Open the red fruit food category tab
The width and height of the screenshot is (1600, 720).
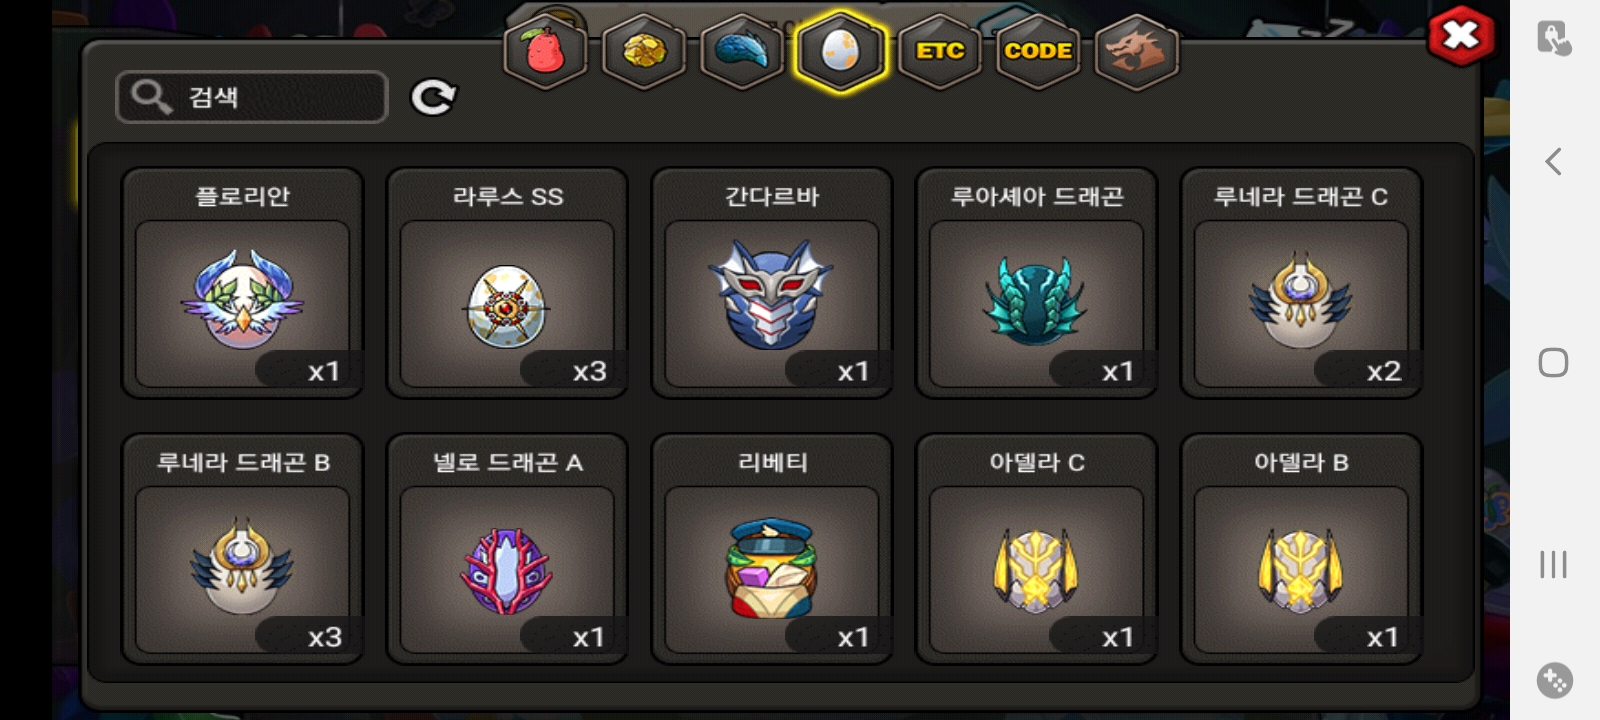(545, 51)
